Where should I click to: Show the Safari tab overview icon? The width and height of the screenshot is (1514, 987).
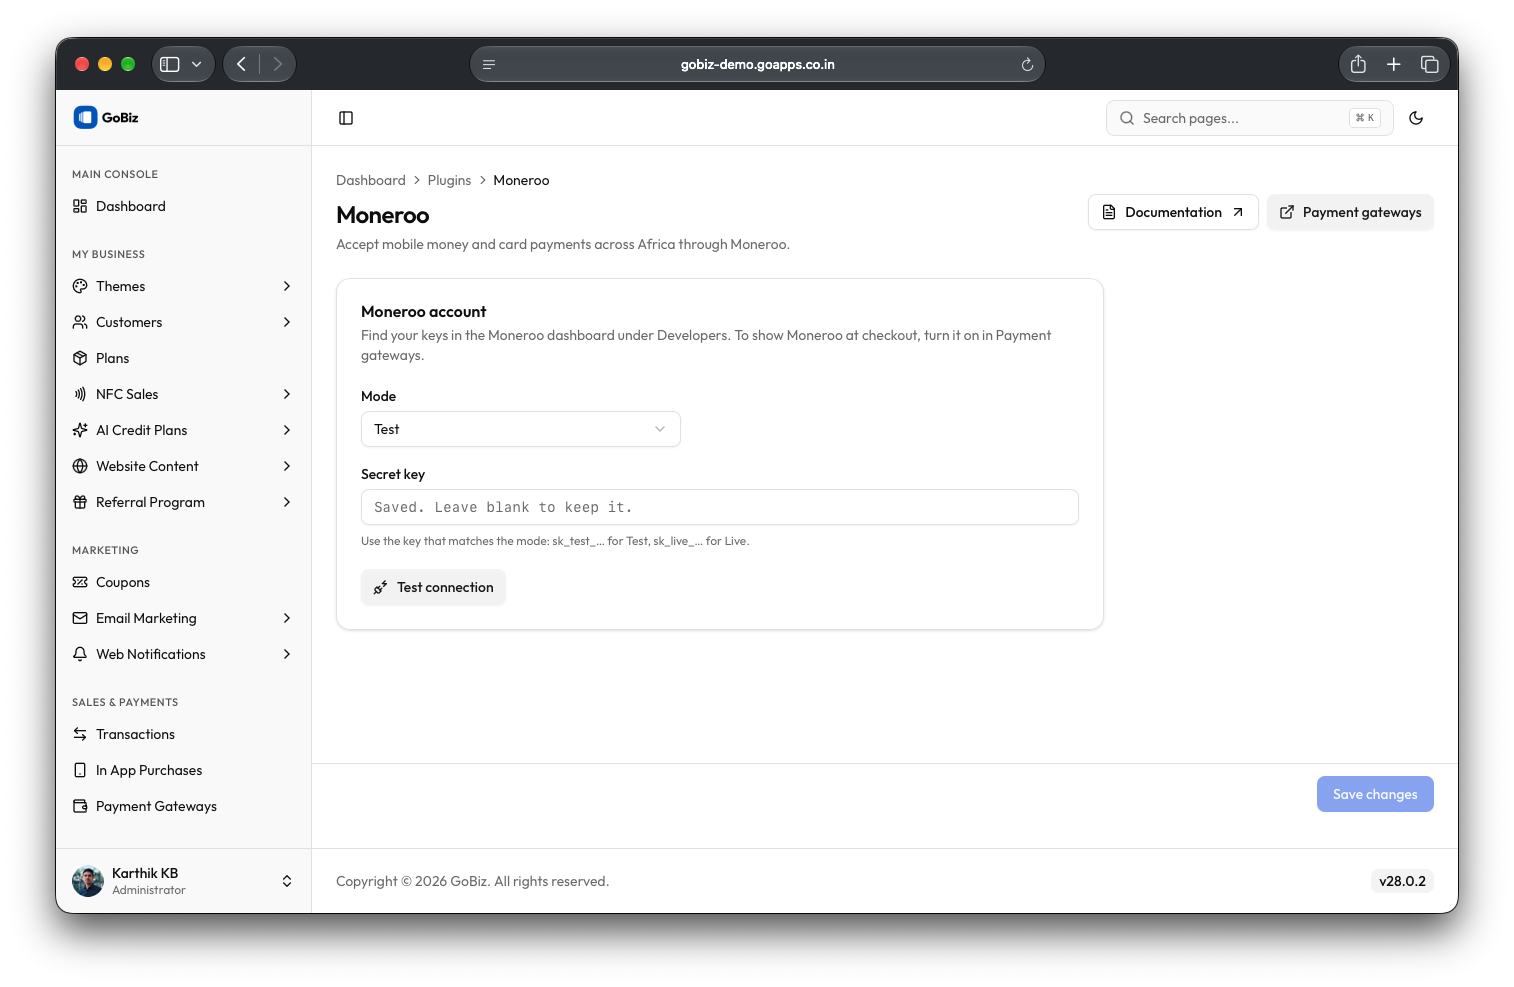[x=1430, y=64]
